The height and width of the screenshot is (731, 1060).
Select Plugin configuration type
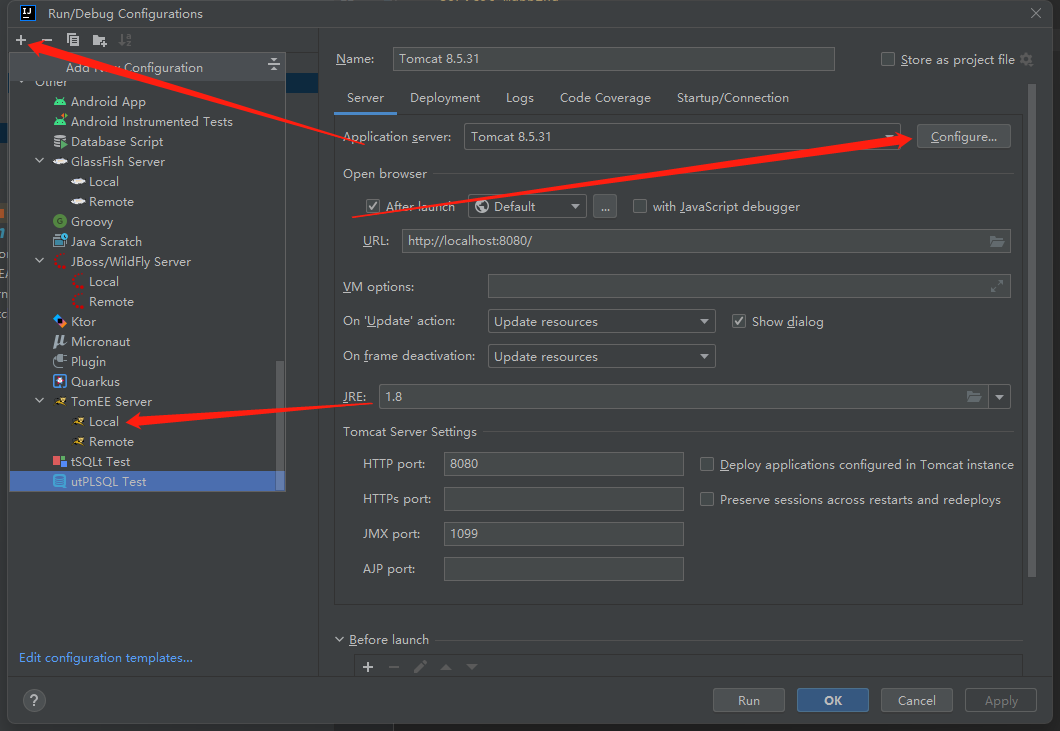coord(88,362)
